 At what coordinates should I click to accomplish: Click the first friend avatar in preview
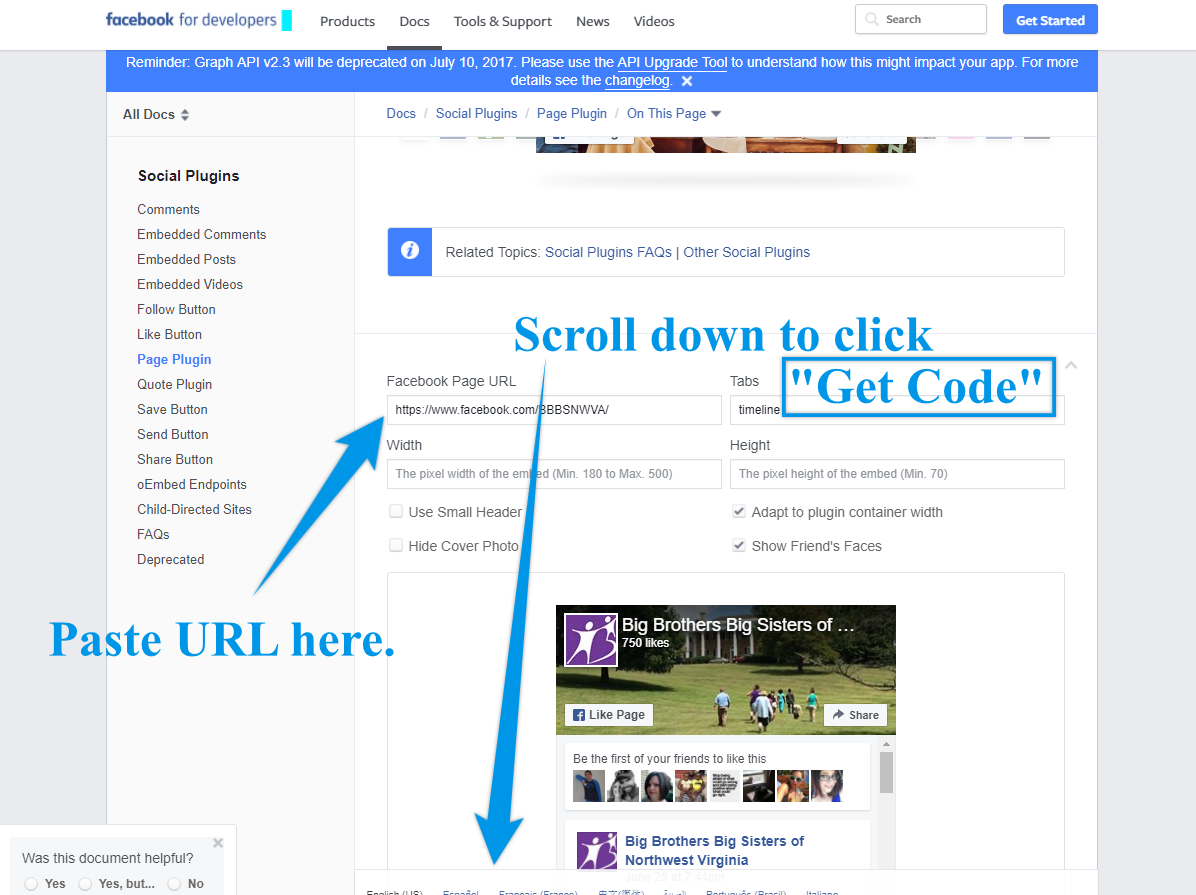[589, 786]
